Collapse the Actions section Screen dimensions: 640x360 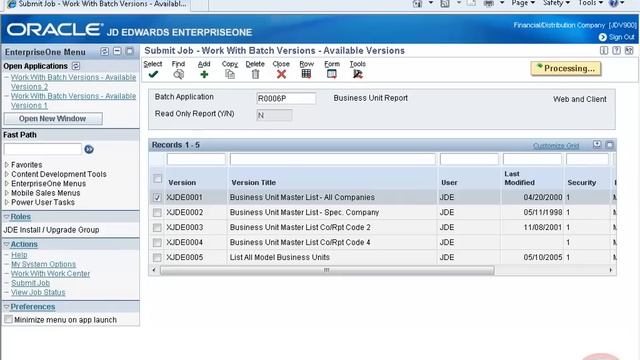pos(7,244)
